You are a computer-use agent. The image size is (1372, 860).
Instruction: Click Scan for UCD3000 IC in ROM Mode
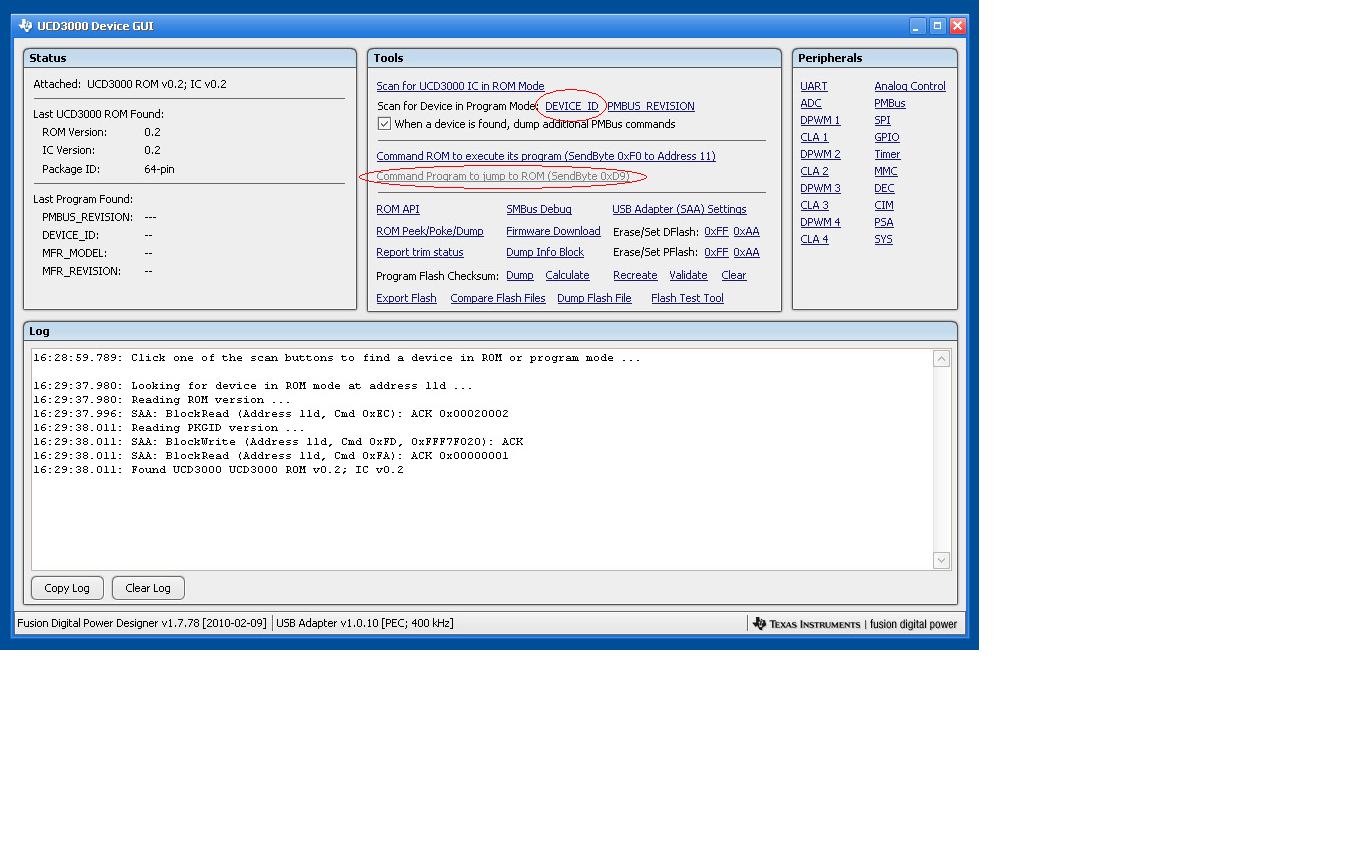click(x=460, y=86)
